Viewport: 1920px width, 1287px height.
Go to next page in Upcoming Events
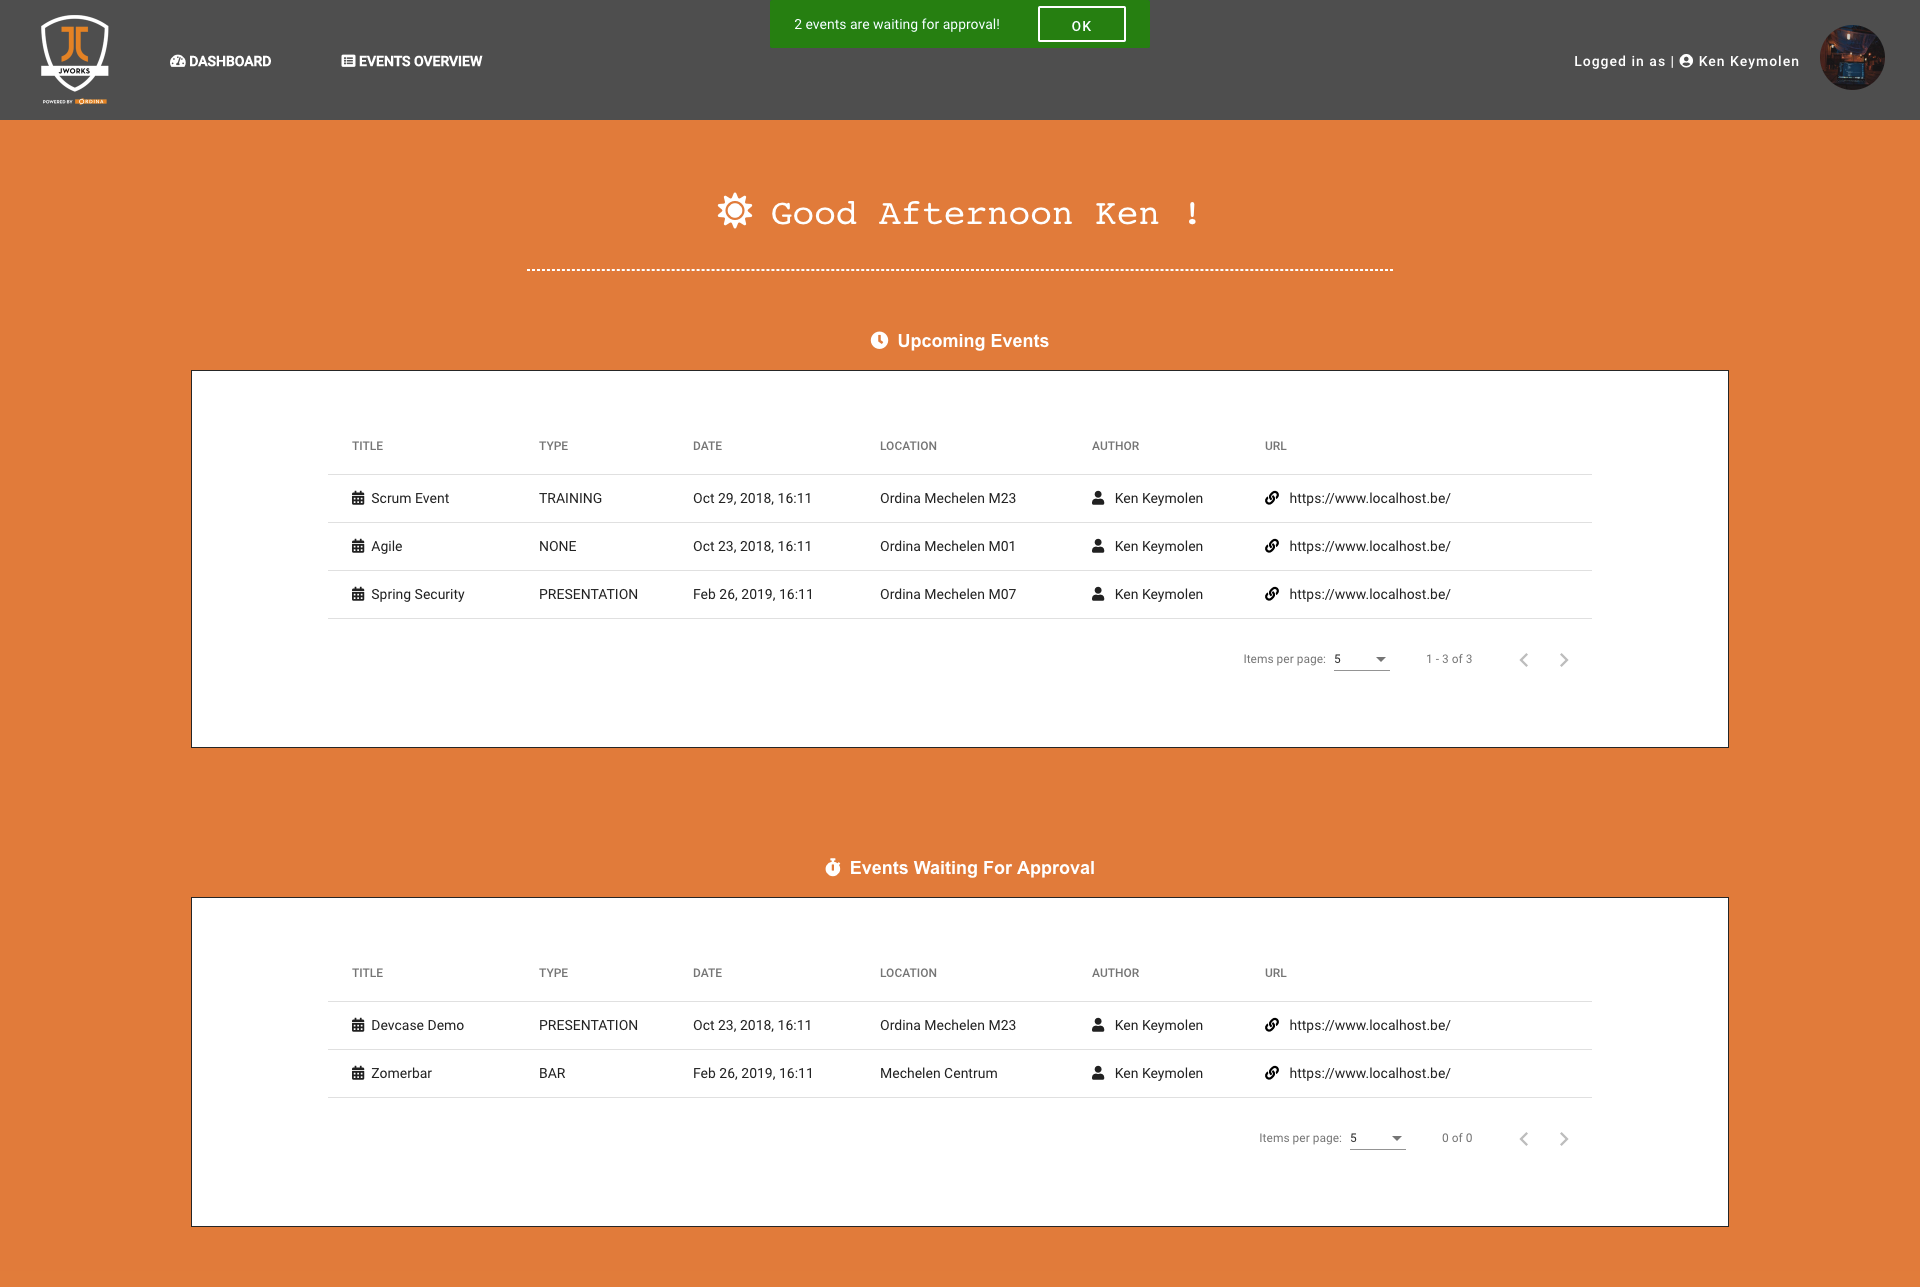click(x=1564, y=659)
